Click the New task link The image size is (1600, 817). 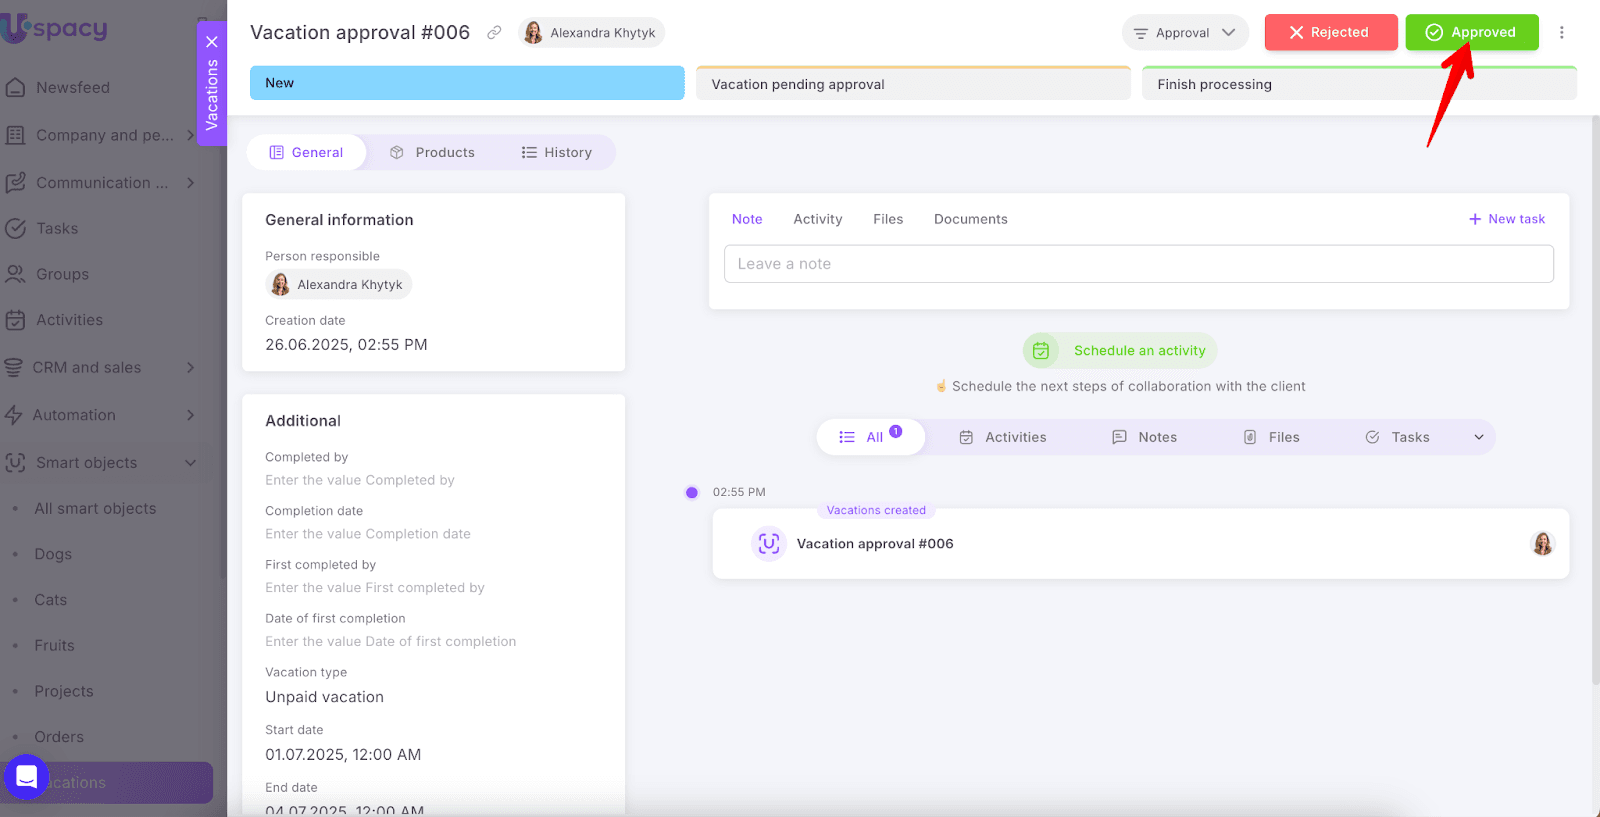click(x=1507, y=219)
